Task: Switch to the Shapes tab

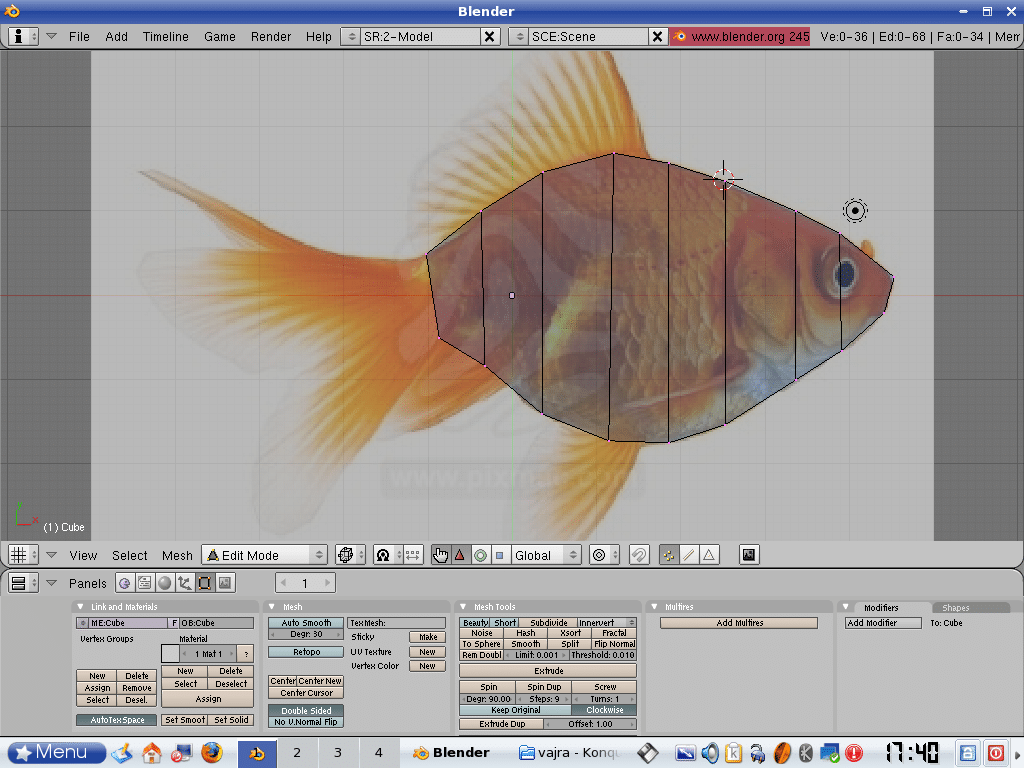Action: (956, 607)
